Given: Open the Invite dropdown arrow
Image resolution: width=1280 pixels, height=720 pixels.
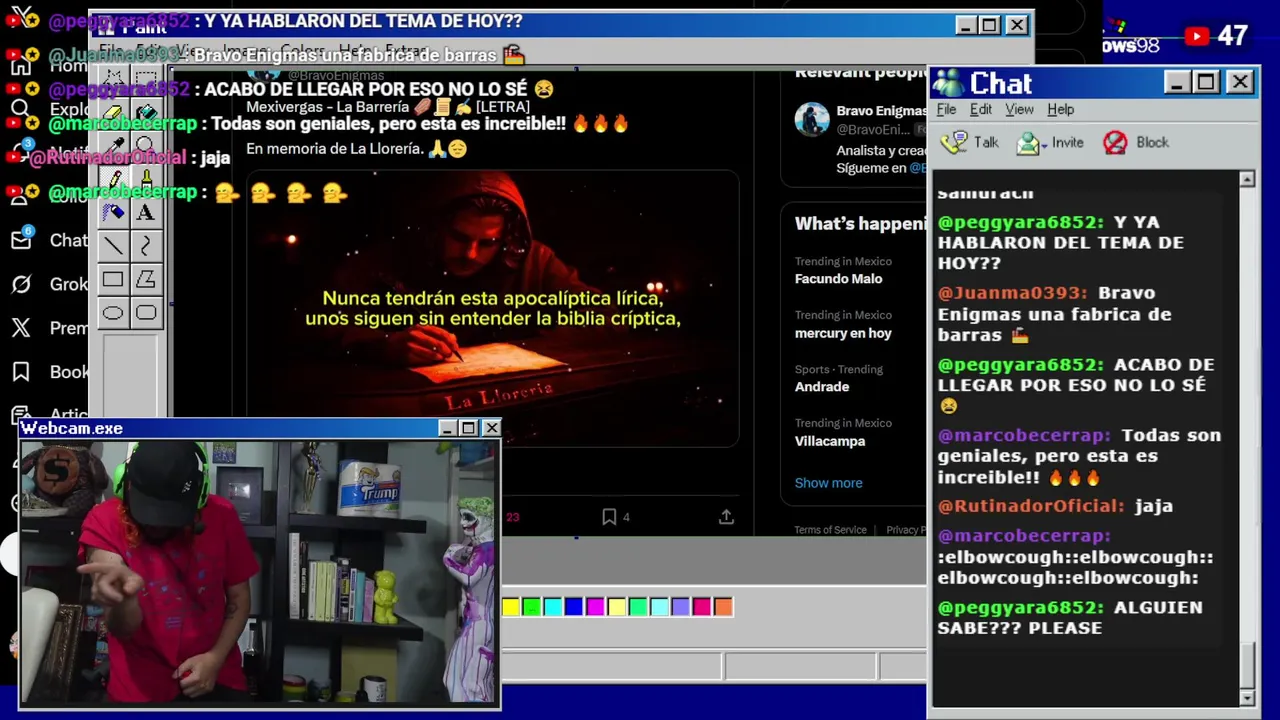Looking at the screenshot, I should click(x=1044, y=144).
